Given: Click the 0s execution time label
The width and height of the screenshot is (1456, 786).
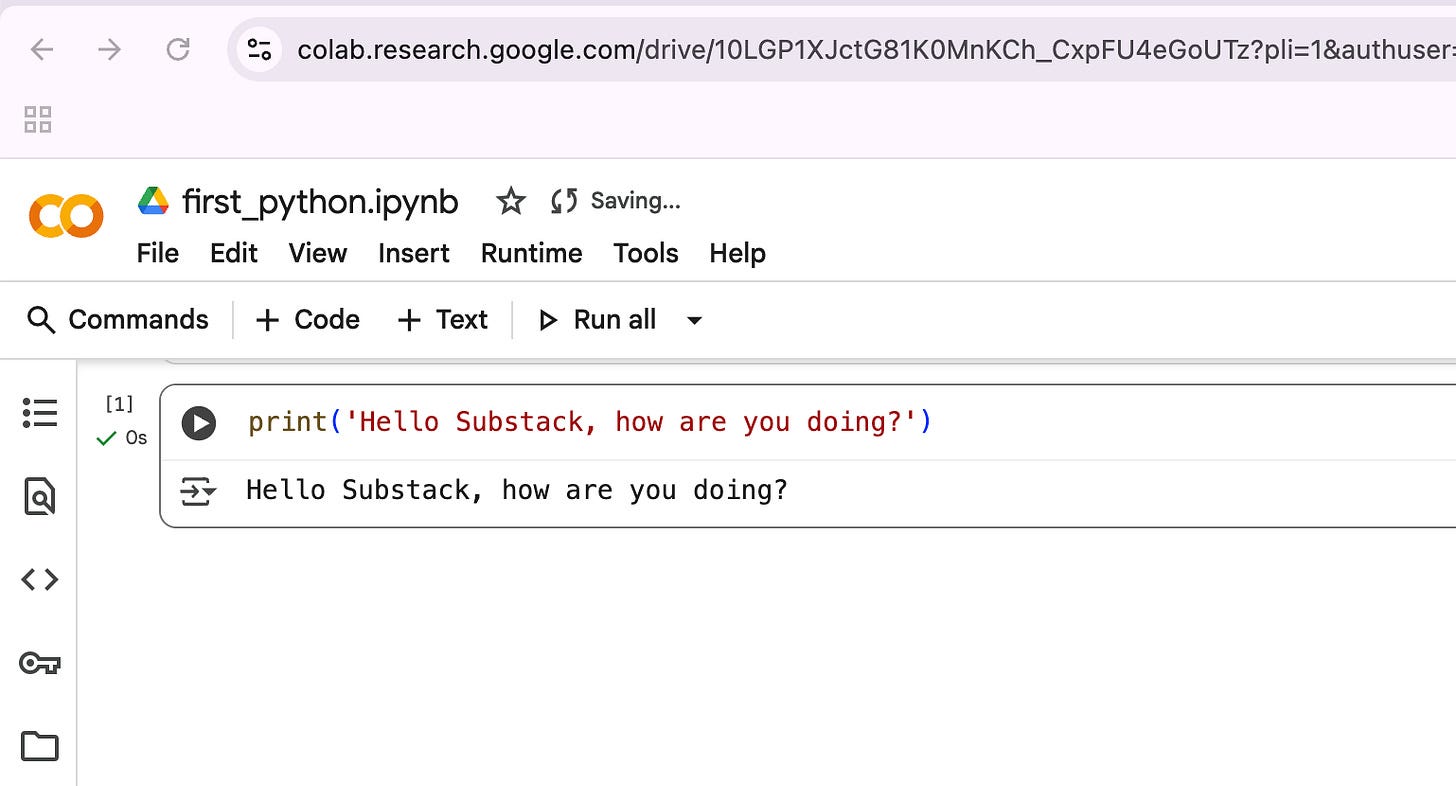Looking at the screenshot, I should click(136, 438).
